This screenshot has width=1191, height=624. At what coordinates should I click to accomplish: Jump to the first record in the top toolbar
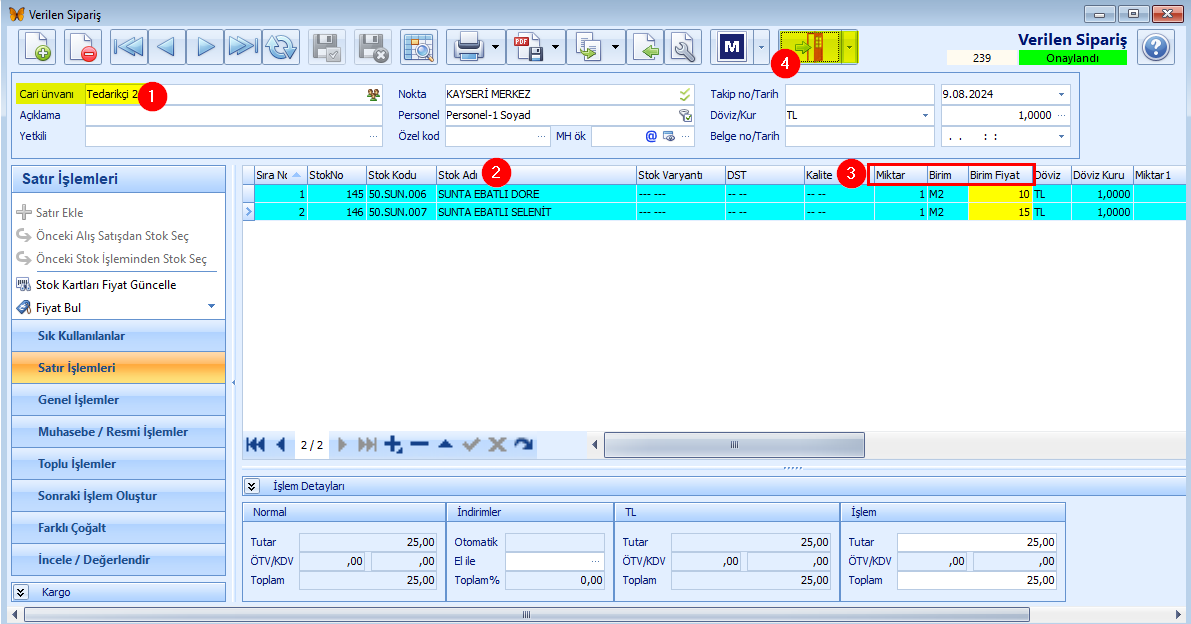(x=128, y=47)
